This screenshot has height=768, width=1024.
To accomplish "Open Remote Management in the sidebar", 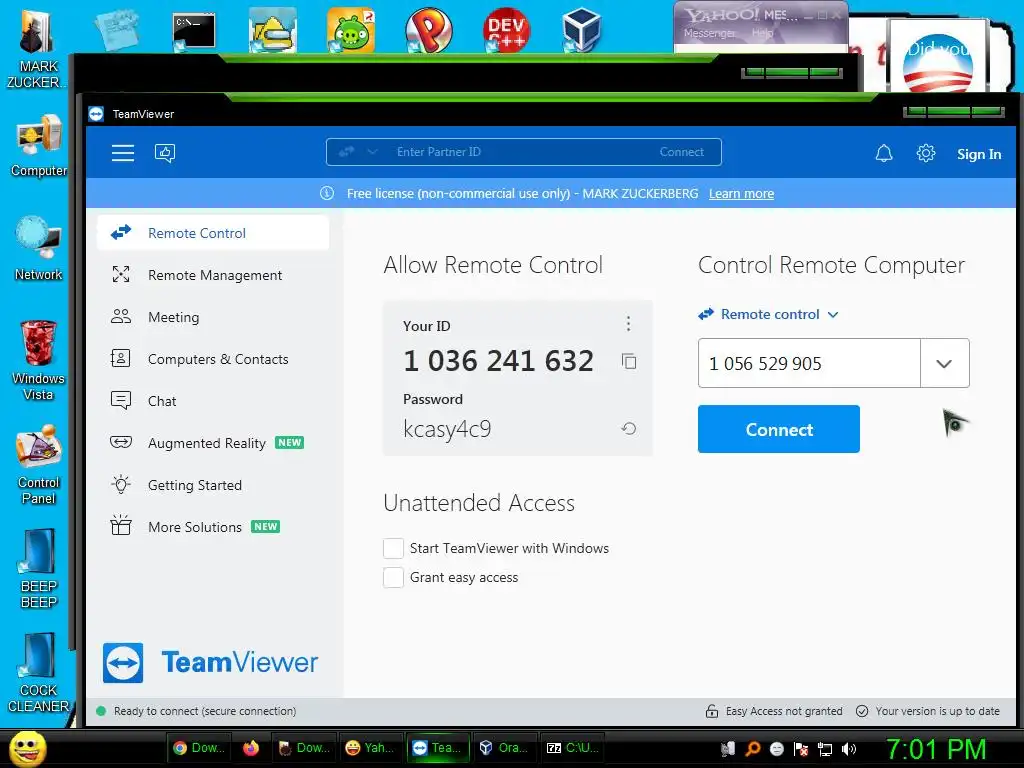I will click(x=213, y=275).
